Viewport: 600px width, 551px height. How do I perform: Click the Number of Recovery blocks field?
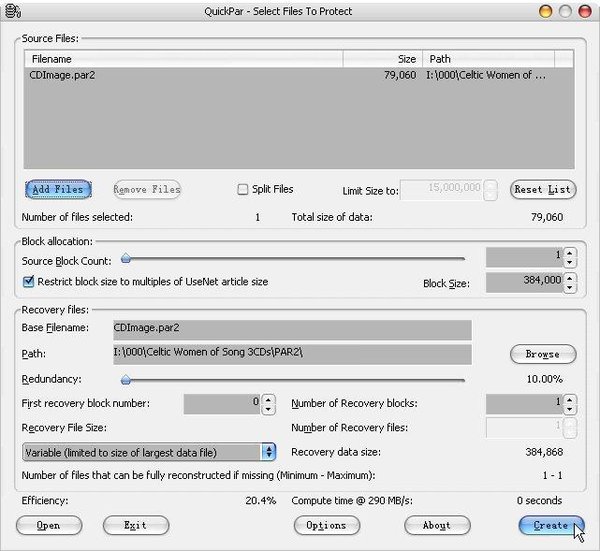click(524, 404)
